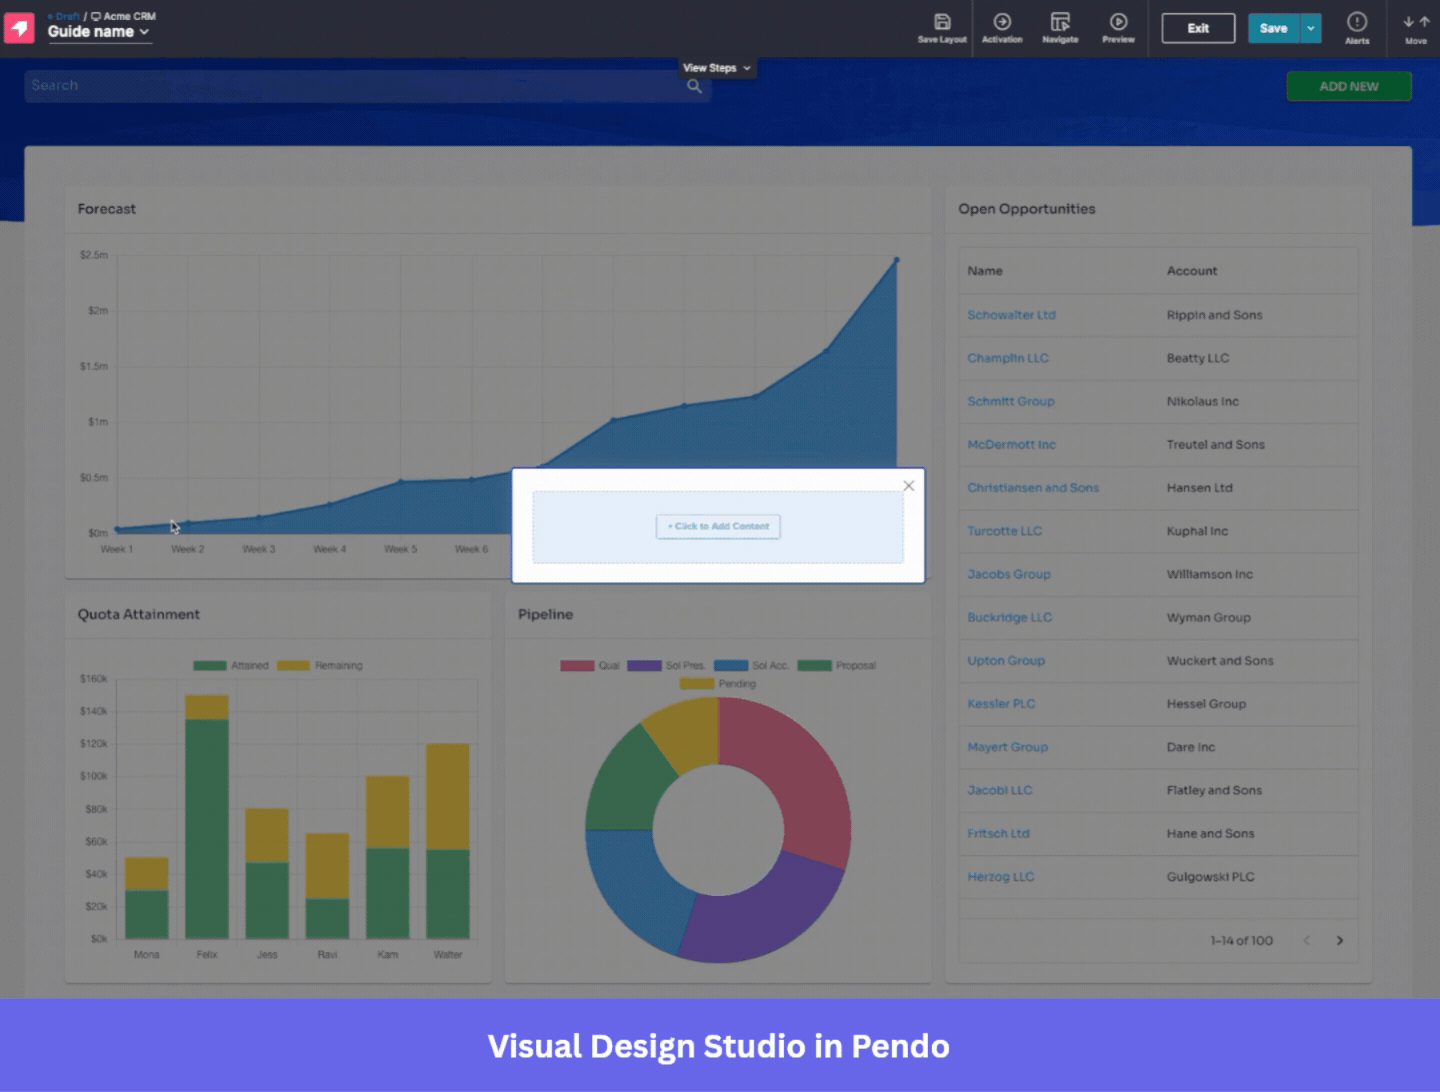Toggle the Sol Acc. legend swatch

pos(731,665)
